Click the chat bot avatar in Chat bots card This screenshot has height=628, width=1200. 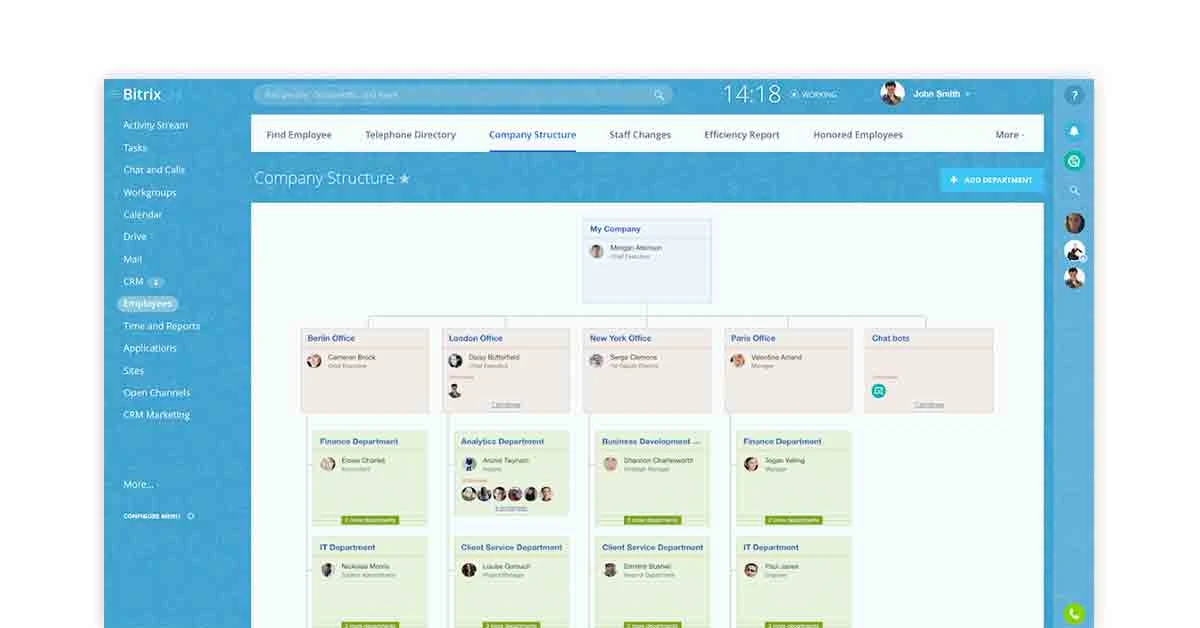point(879,391)
